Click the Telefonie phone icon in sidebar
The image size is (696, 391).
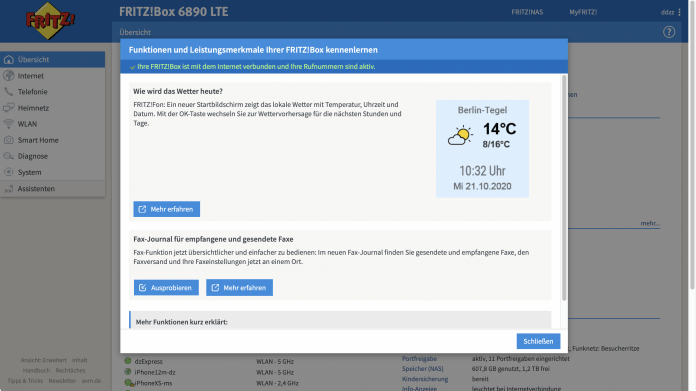[x=8, y=91]
